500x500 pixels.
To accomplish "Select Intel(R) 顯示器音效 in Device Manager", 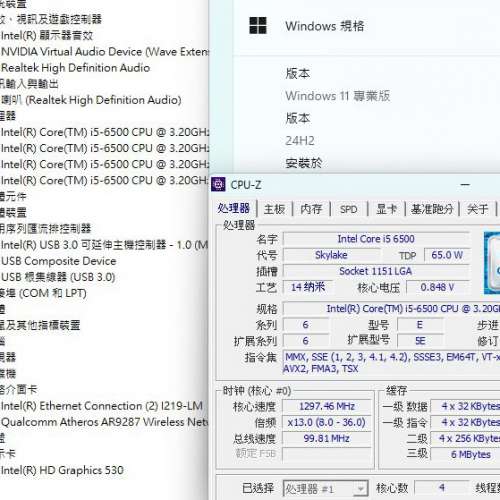I will point(47,35).
